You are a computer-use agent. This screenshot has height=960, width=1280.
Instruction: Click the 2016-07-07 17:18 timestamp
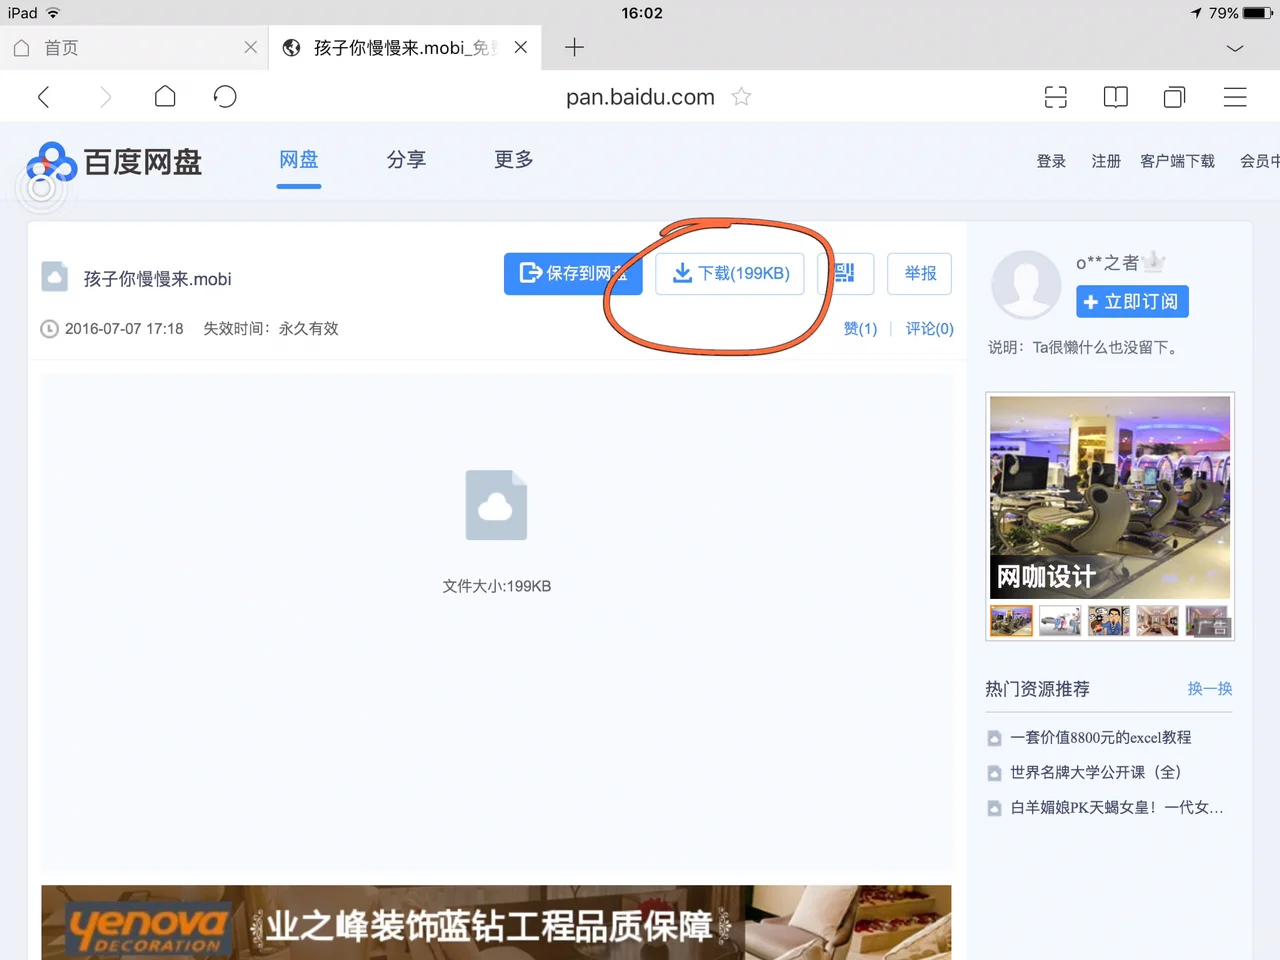click(124, 329)
